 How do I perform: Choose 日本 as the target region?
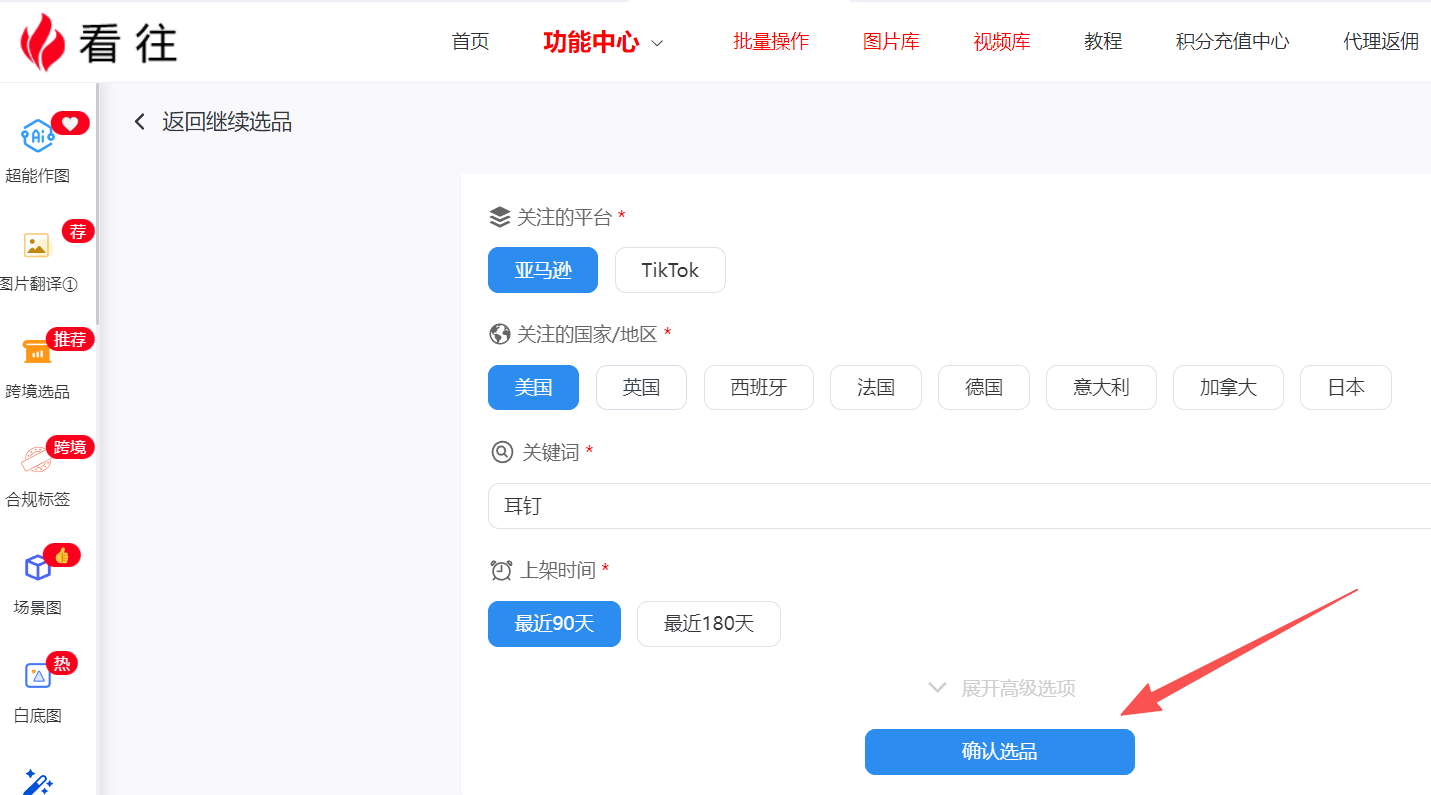pos(1345,388)
